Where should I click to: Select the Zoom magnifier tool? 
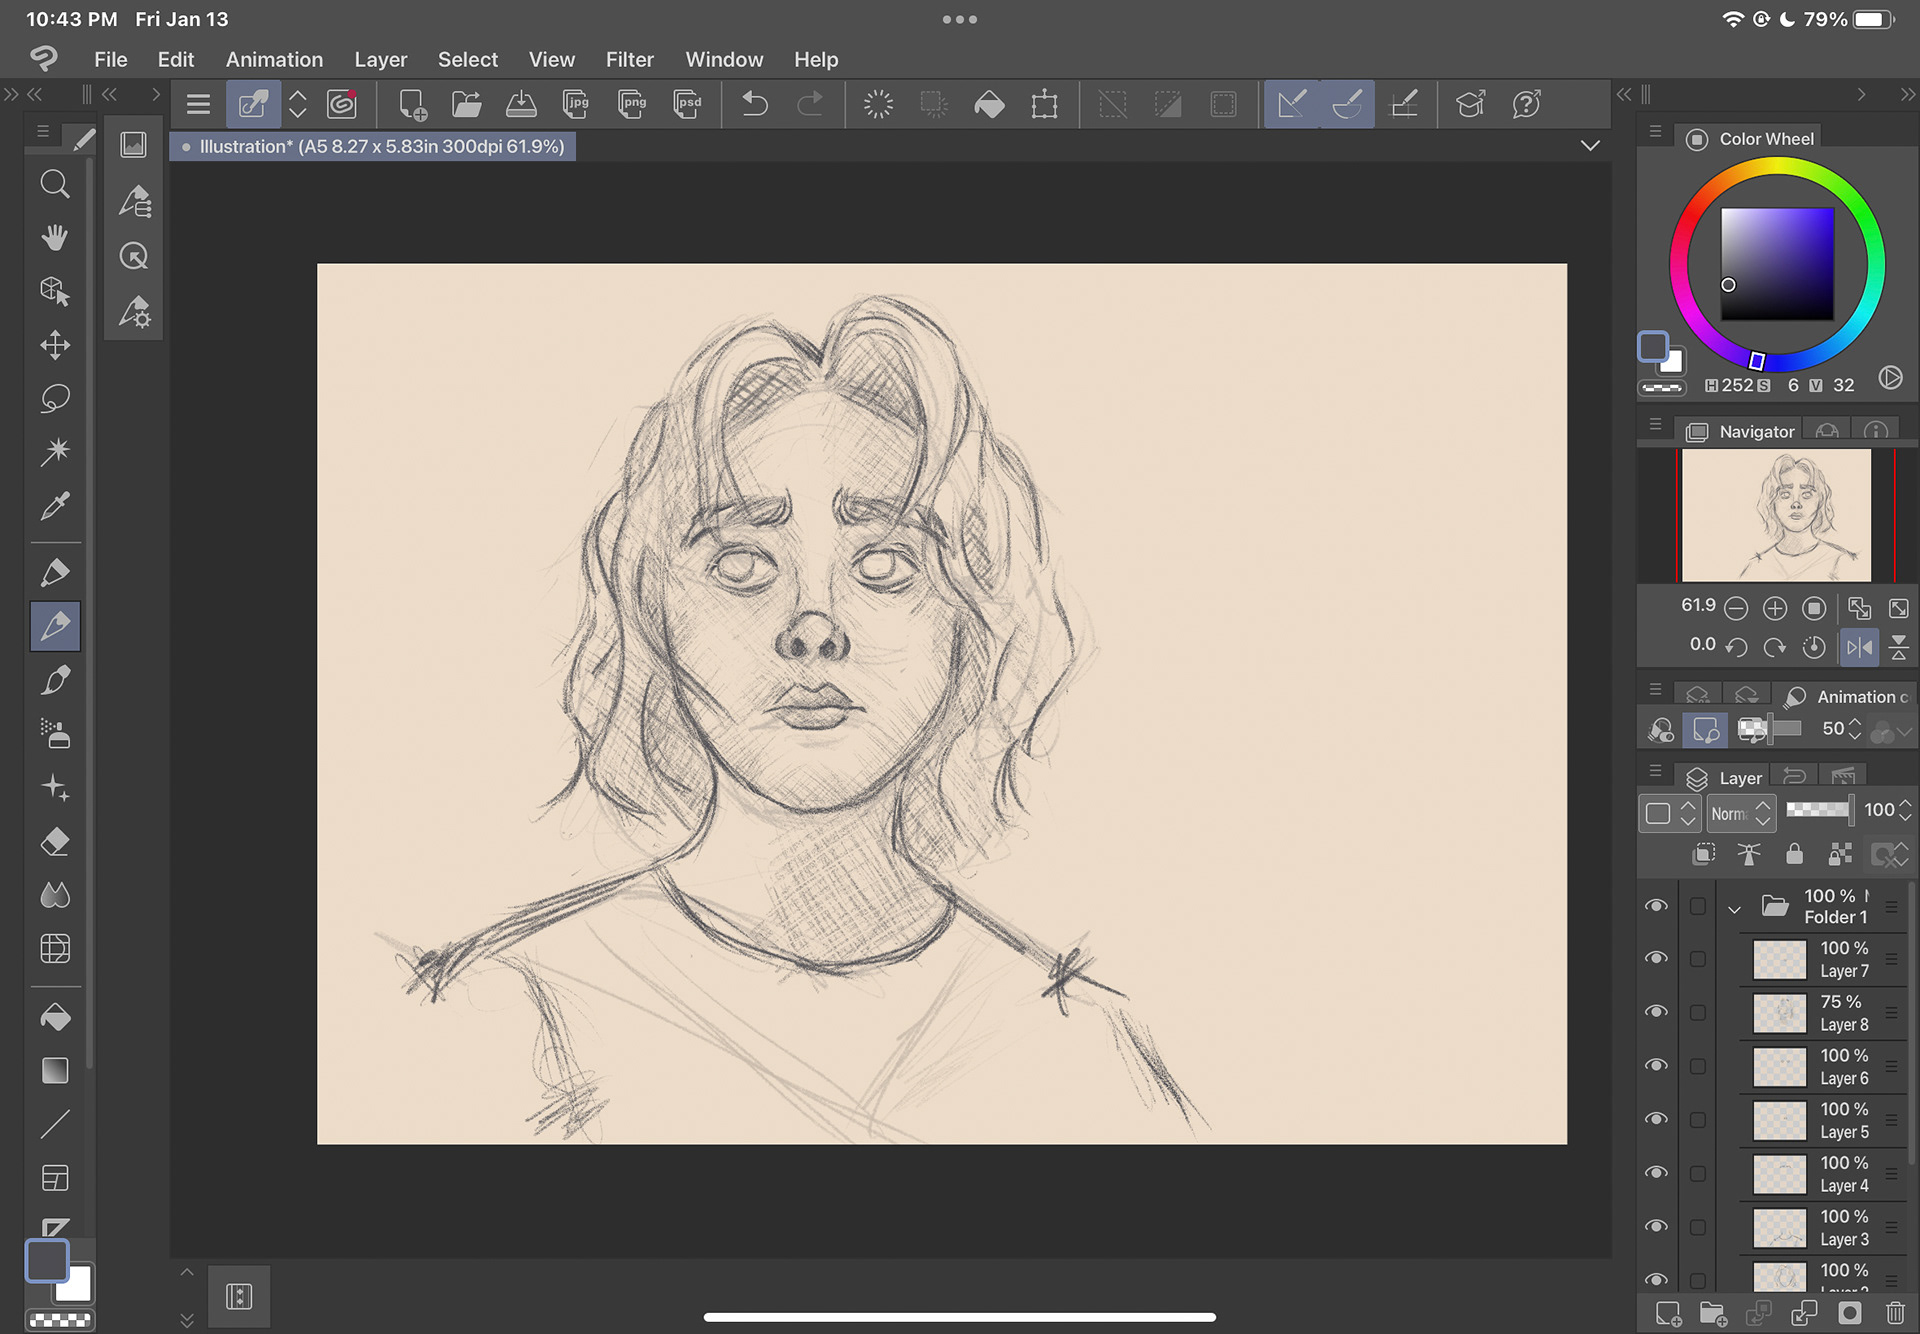tap(55, 185)
